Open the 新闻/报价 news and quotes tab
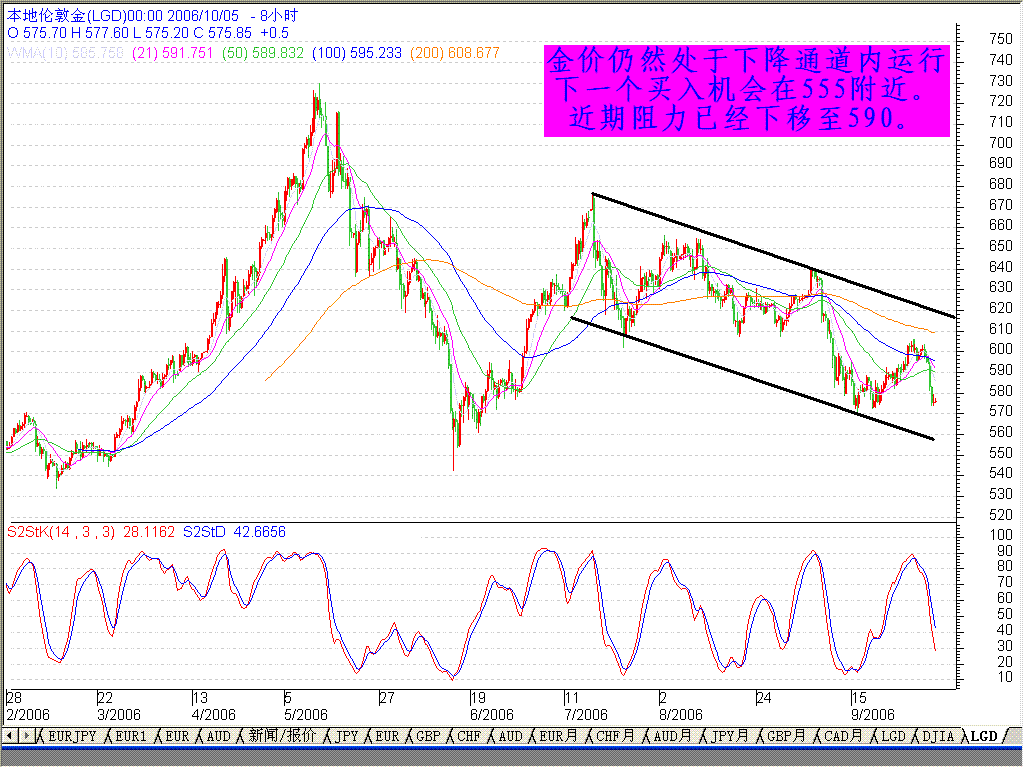Screen dimensions: 1024x768 pos(281,736)
